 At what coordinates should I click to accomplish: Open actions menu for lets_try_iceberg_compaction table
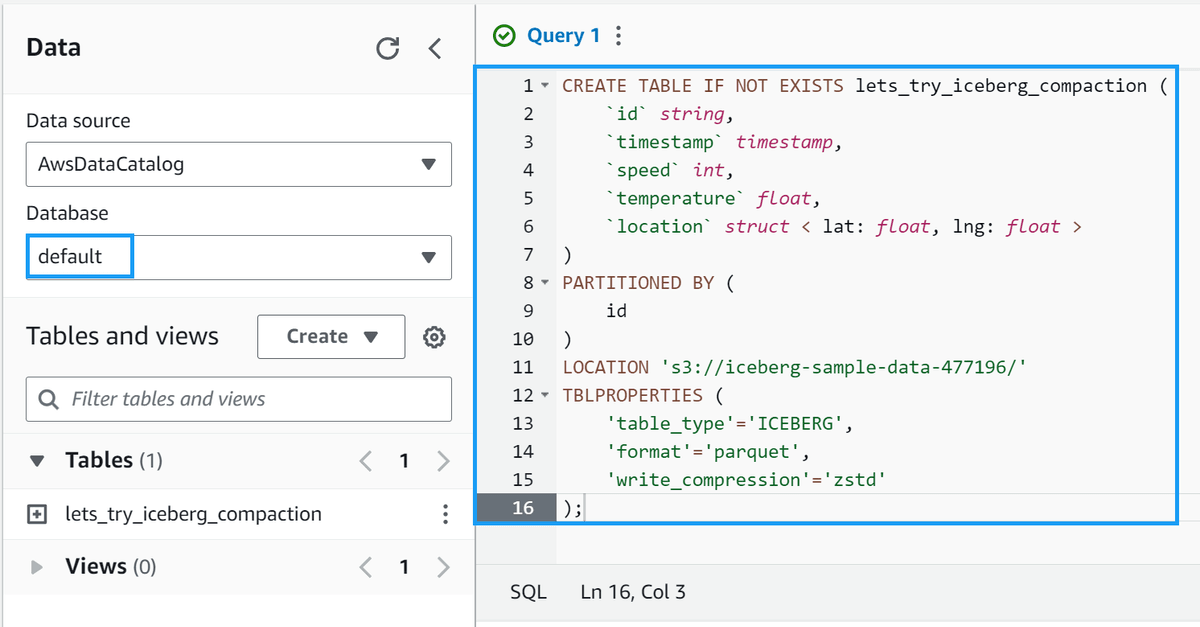pos(445,514)
